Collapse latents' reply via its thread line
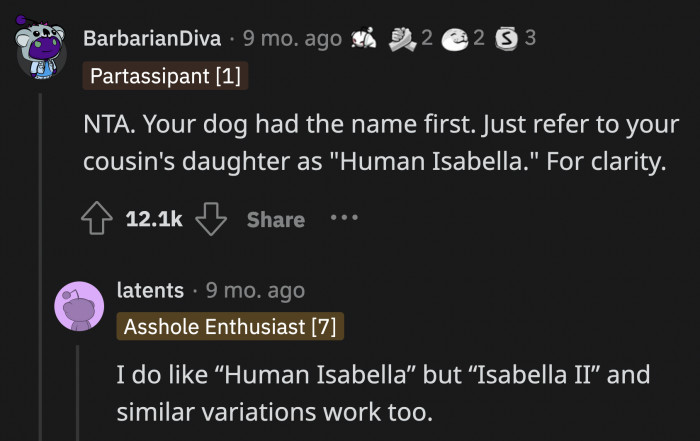700x441 pixels. click(x=79, y=390)
